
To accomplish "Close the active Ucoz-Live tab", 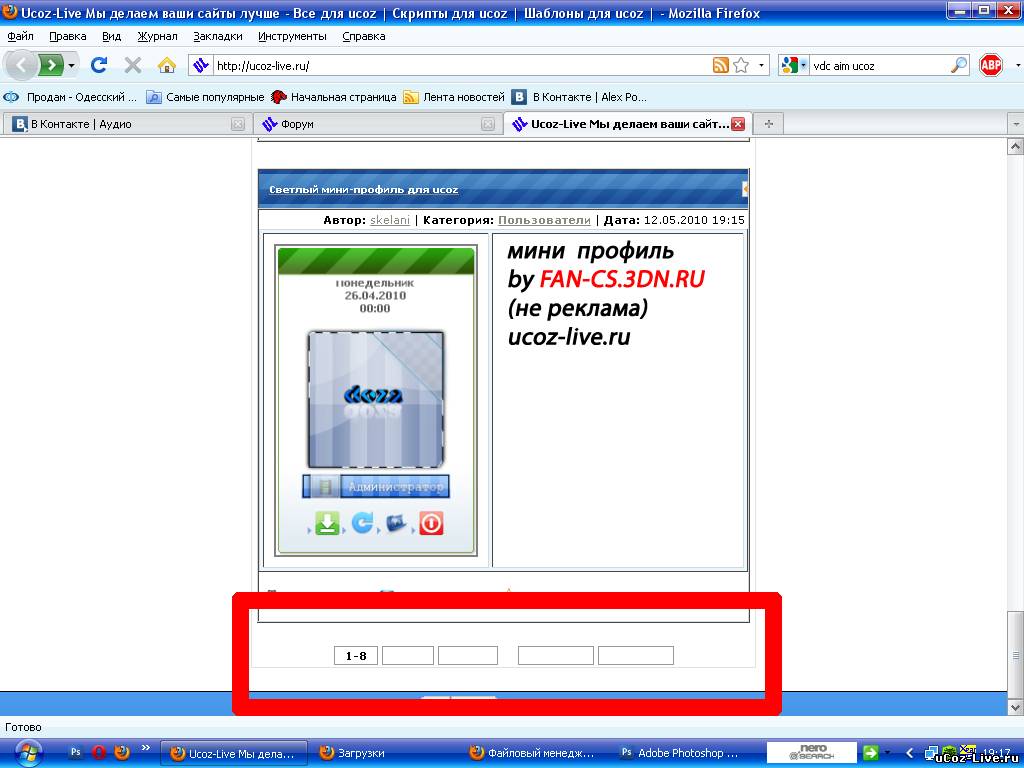I will (738, 124).
